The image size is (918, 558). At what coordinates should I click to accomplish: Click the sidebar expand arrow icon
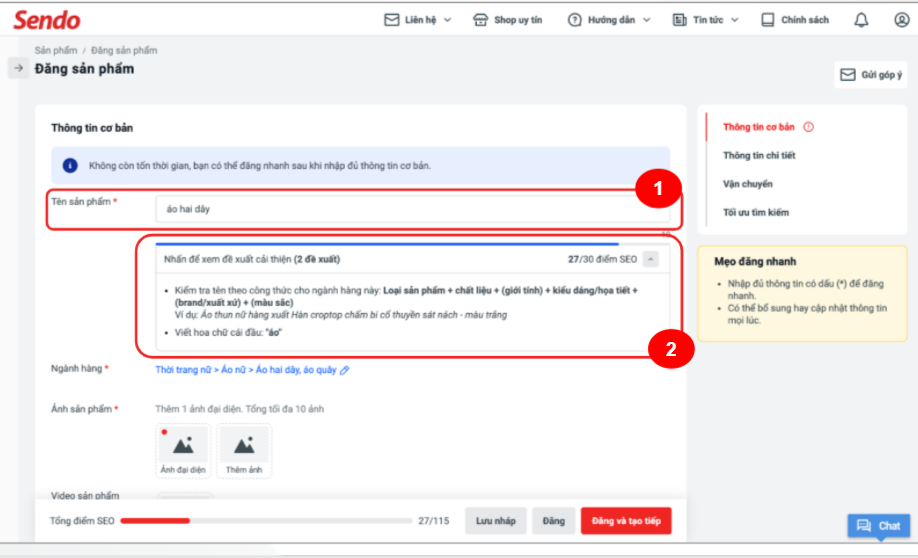[17, 68]
